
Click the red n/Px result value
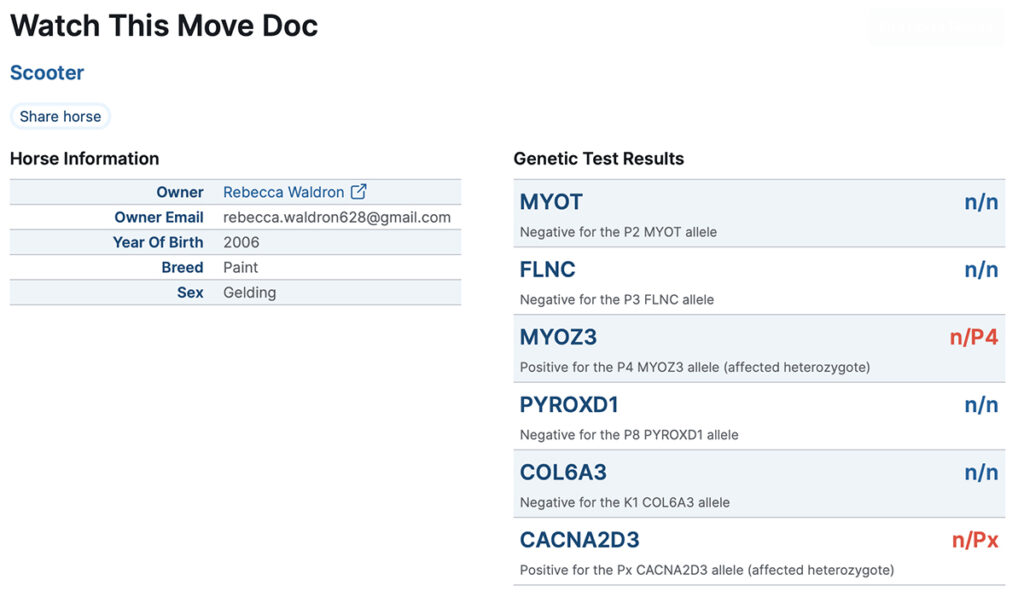(974, 540)
